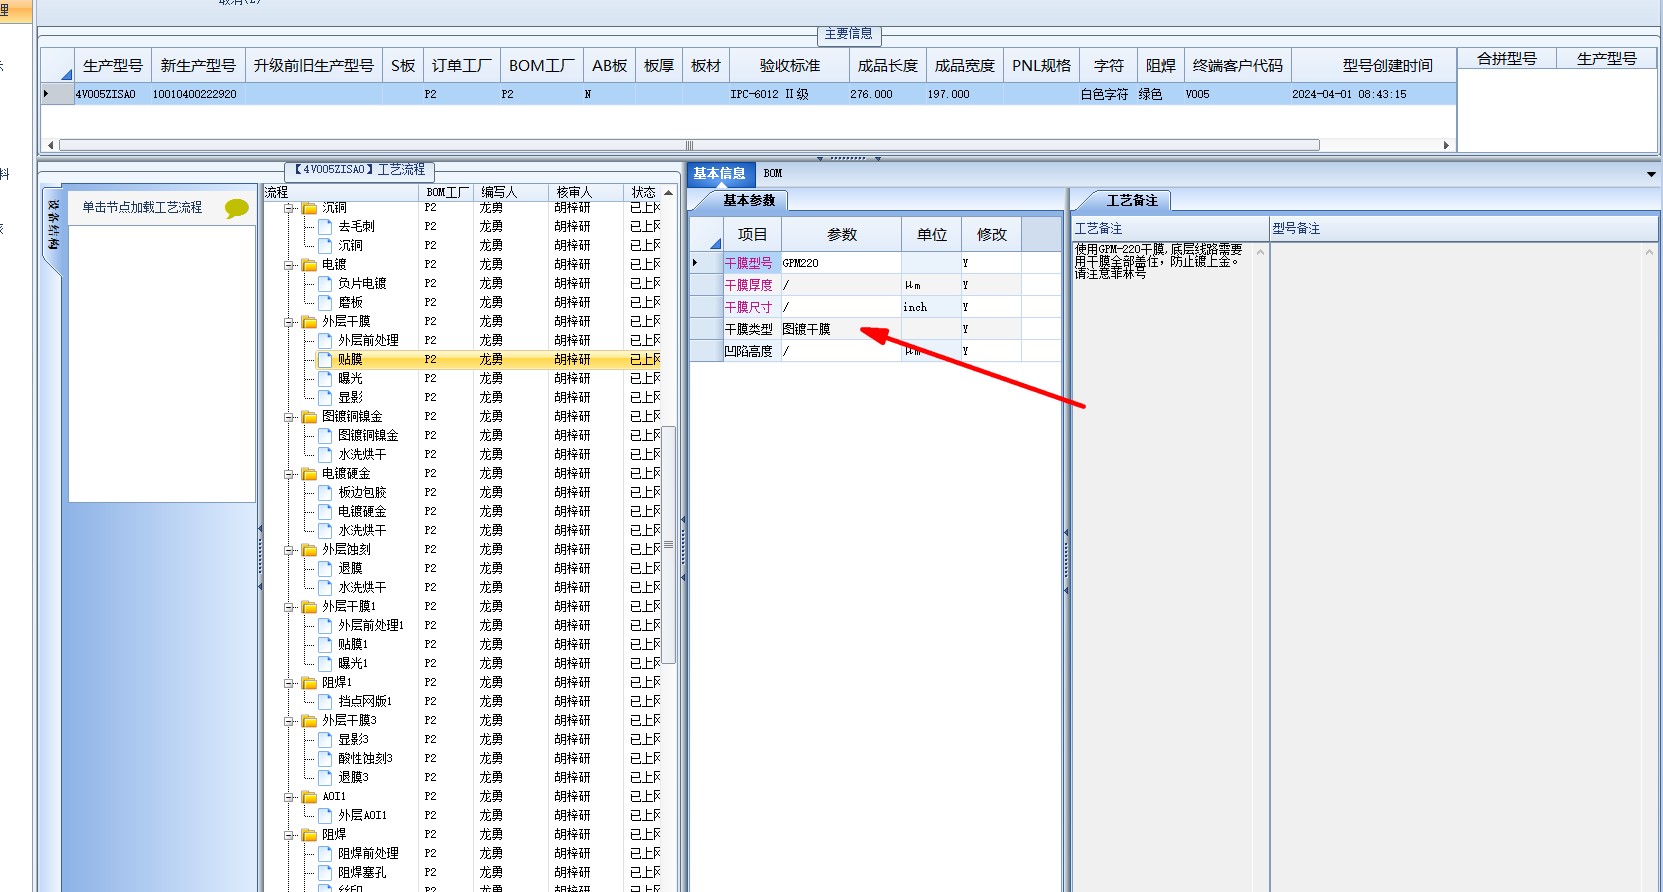Click the 成品长度 column header

point(887,65)
